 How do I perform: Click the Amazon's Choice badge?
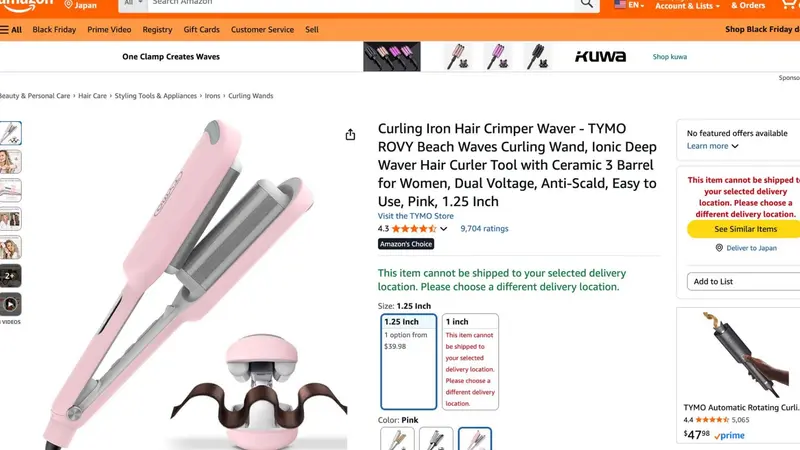(x=406, y=244)
